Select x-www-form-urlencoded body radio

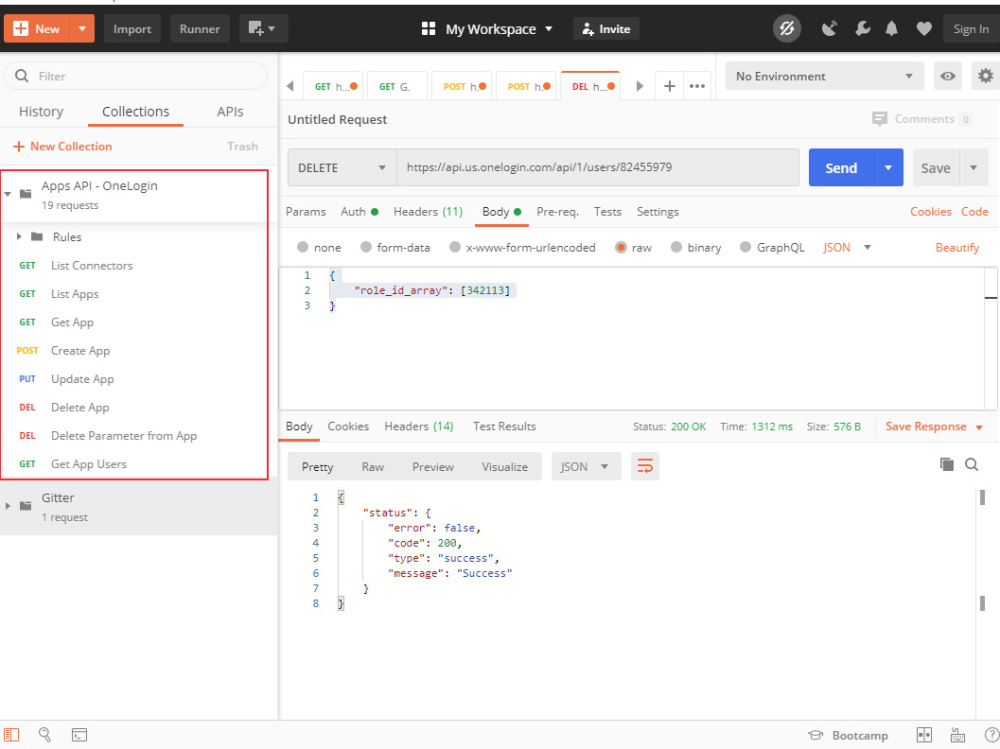[455, 247]
